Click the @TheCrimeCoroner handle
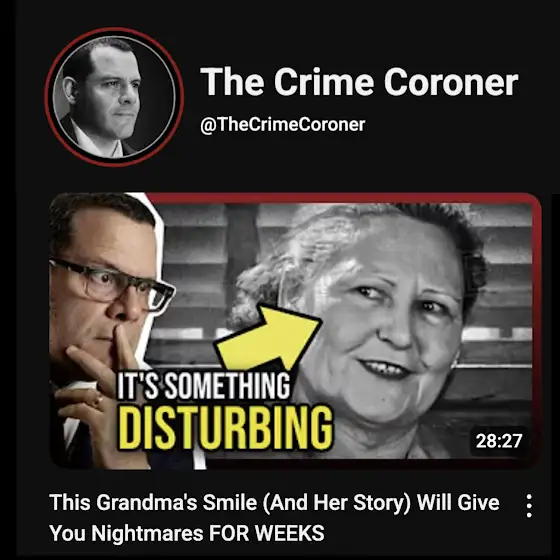 click(x=282, y=125)
